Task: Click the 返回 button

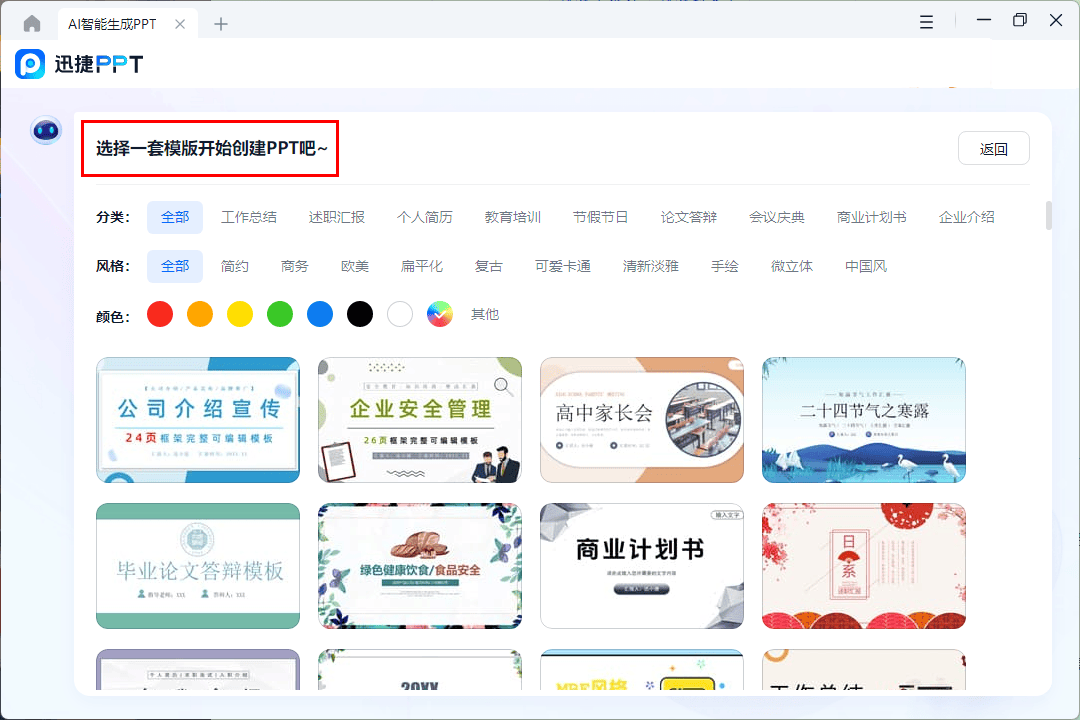Action: pos(993,148)
